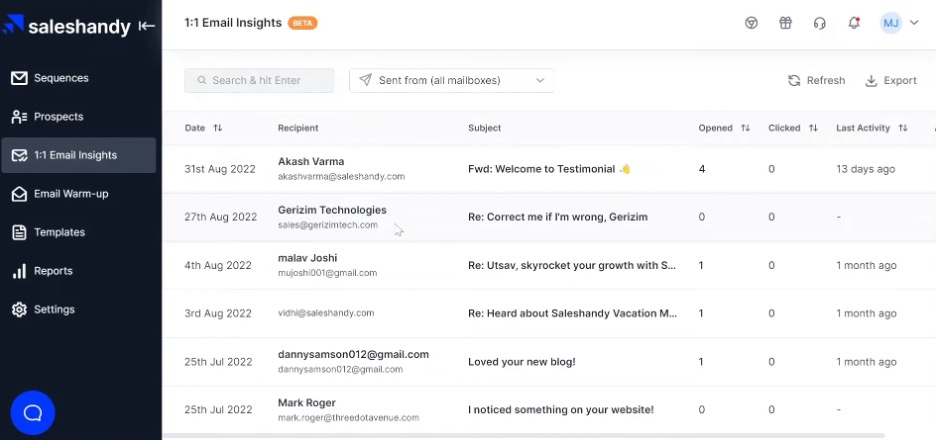Go to Settings in the sidebar

click(79, 309)
